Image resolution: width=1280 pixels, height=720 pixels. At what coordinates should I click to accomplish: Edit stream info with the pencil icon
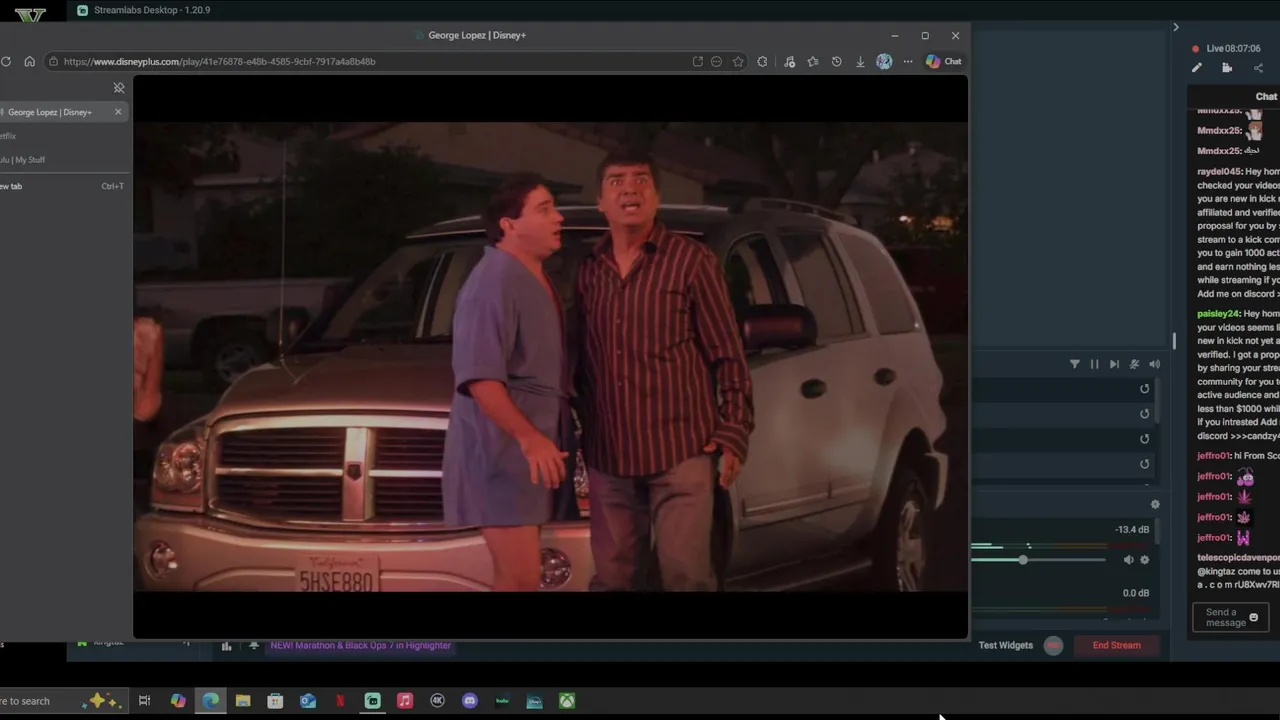[x=1196, y=68]
